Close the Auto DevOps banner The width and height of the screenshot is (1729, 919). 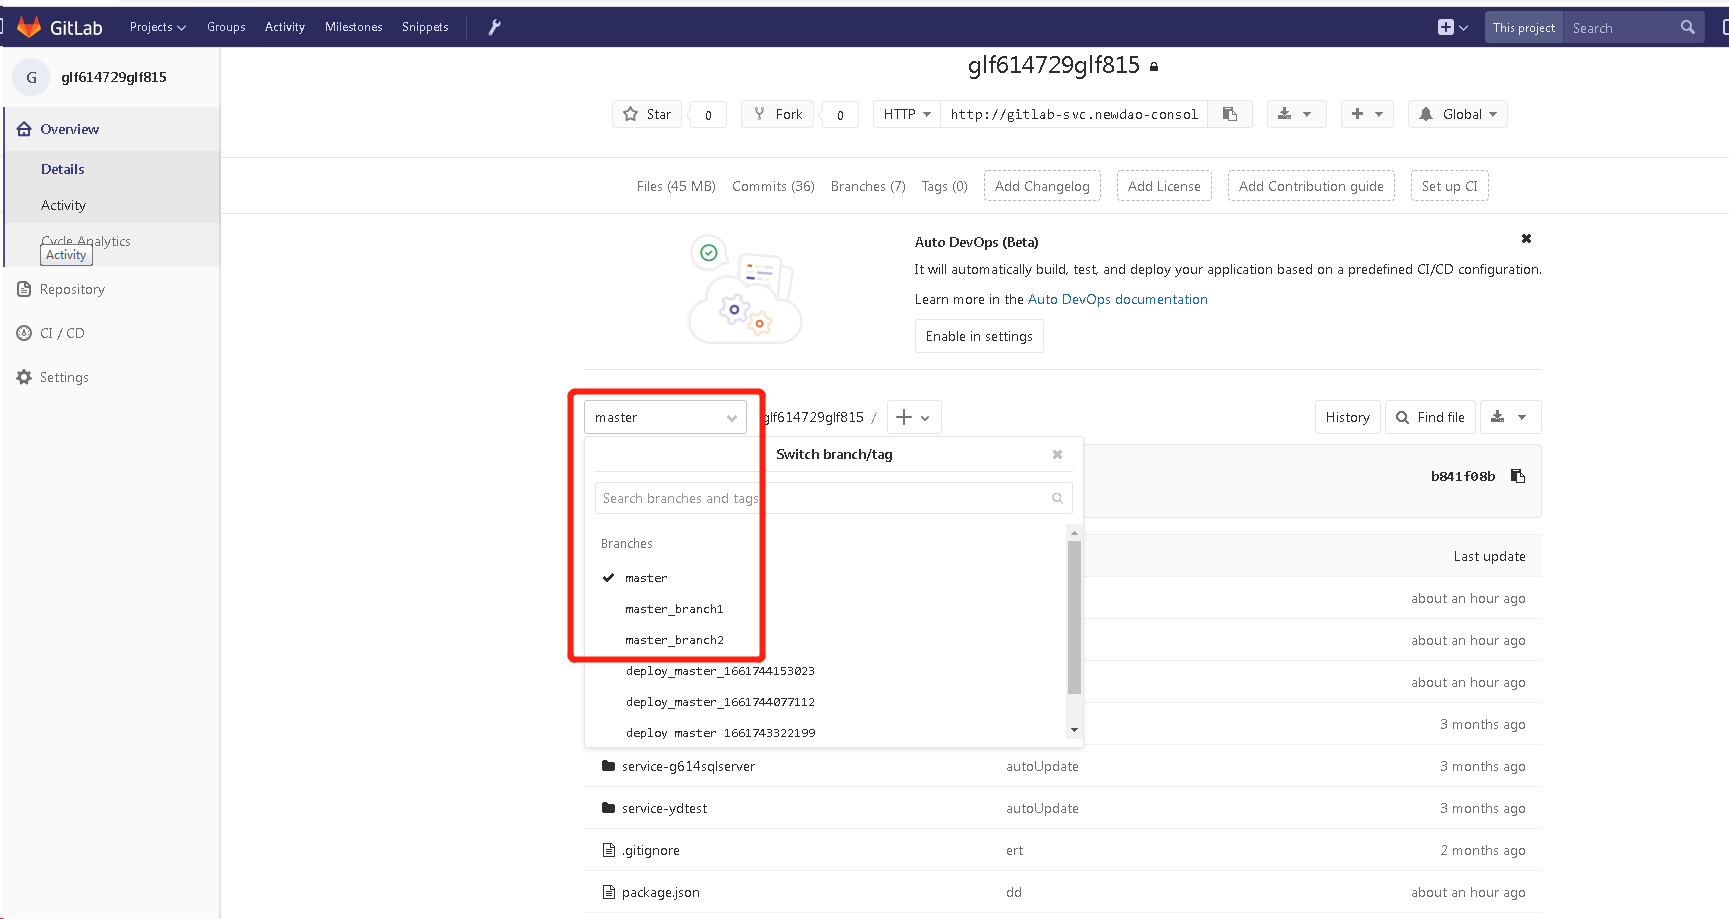1526,239
